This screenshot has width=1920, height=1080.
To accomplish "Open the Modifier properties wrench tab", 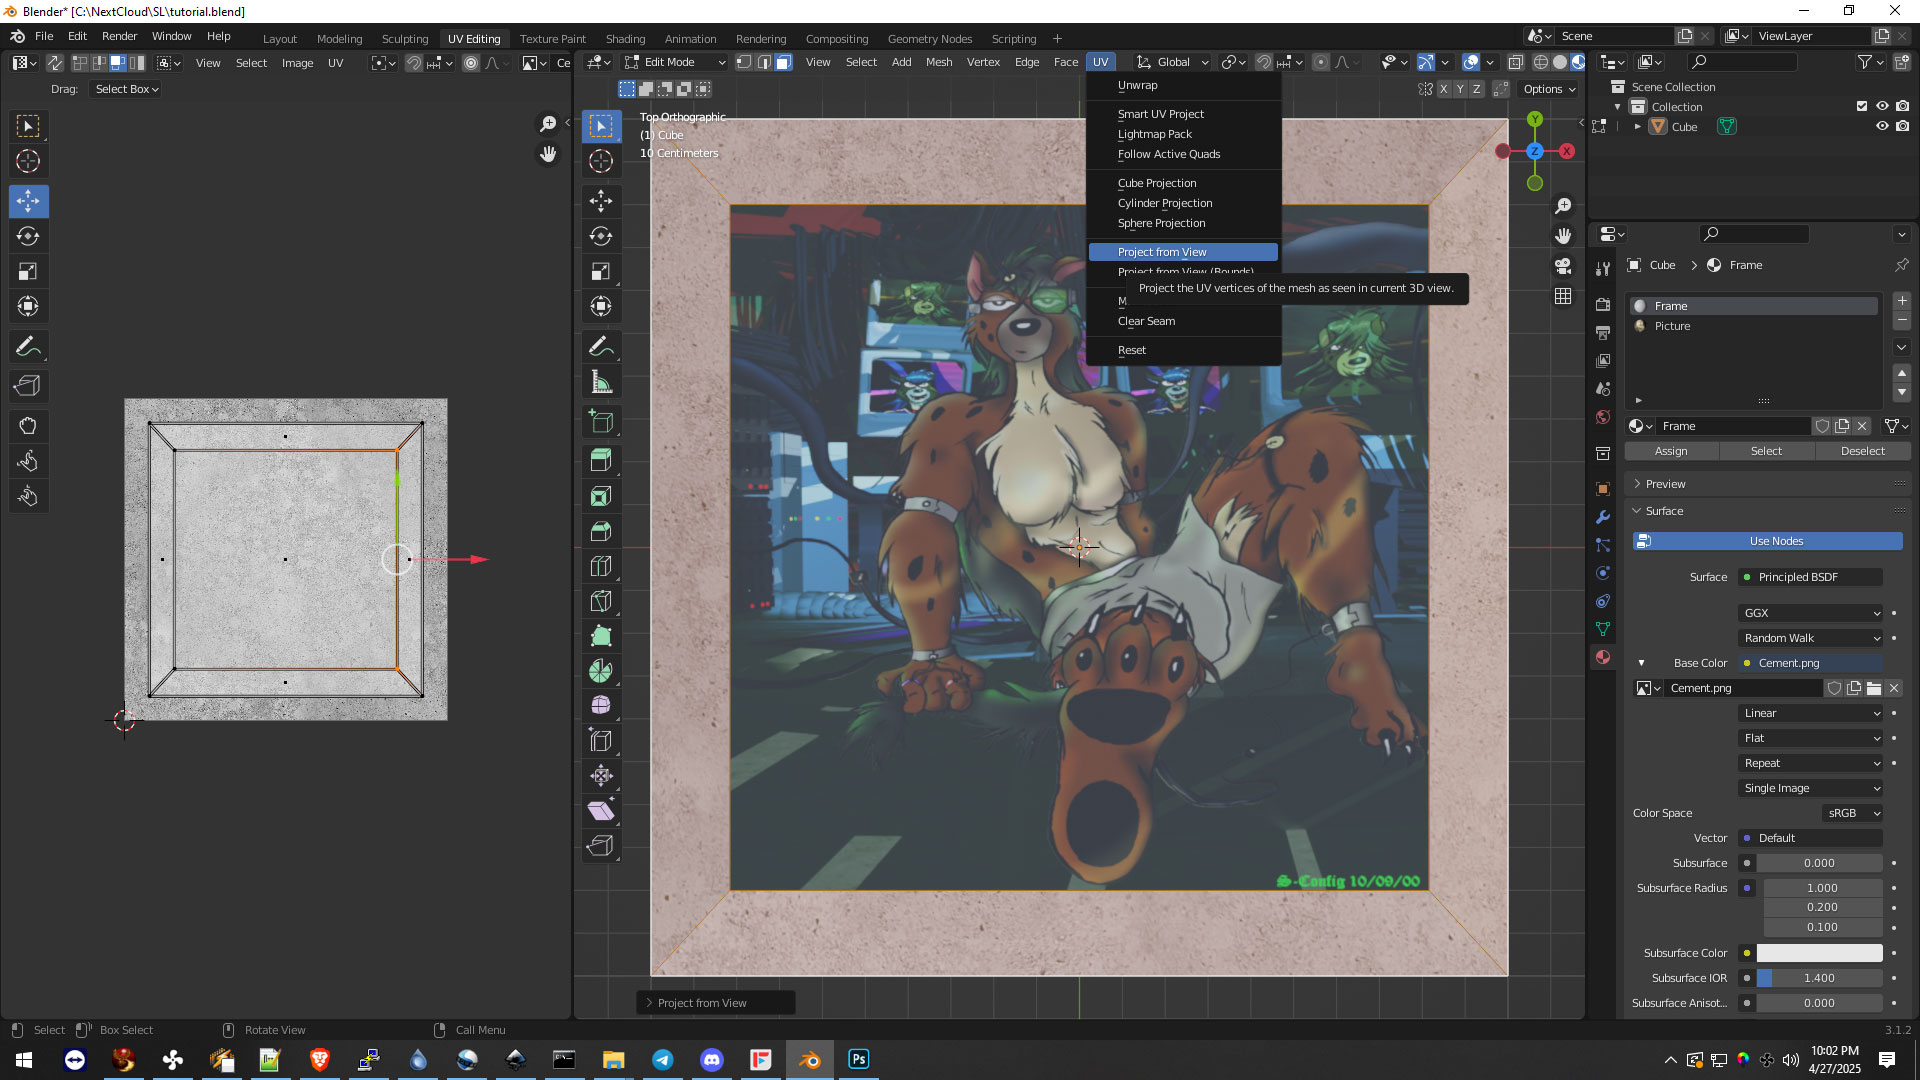I will coord(1603,517).
